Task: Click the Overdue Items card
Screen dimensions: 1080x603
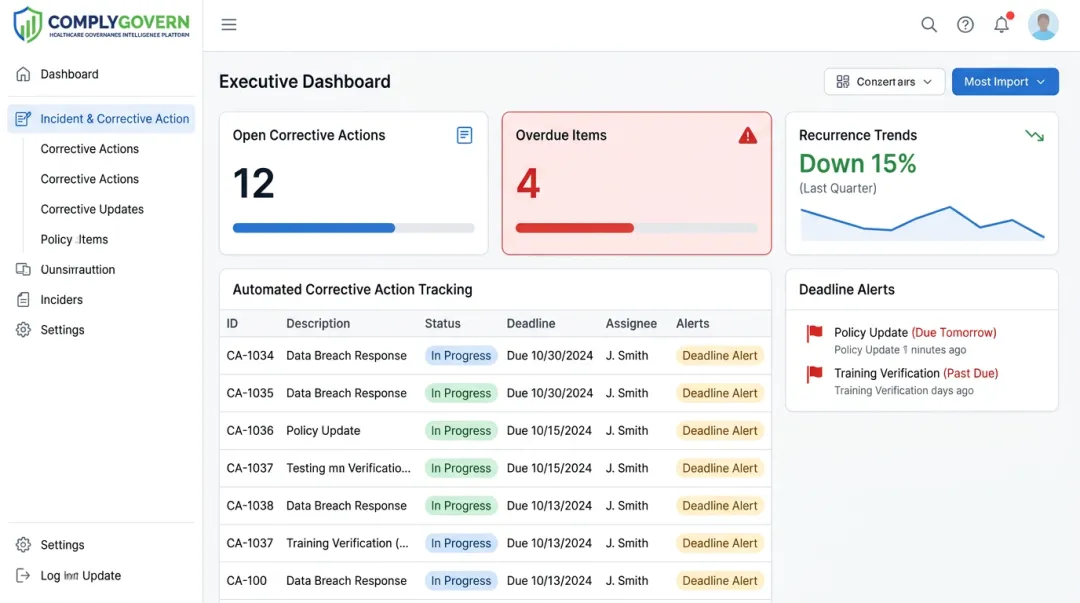Action: point(636,183)
